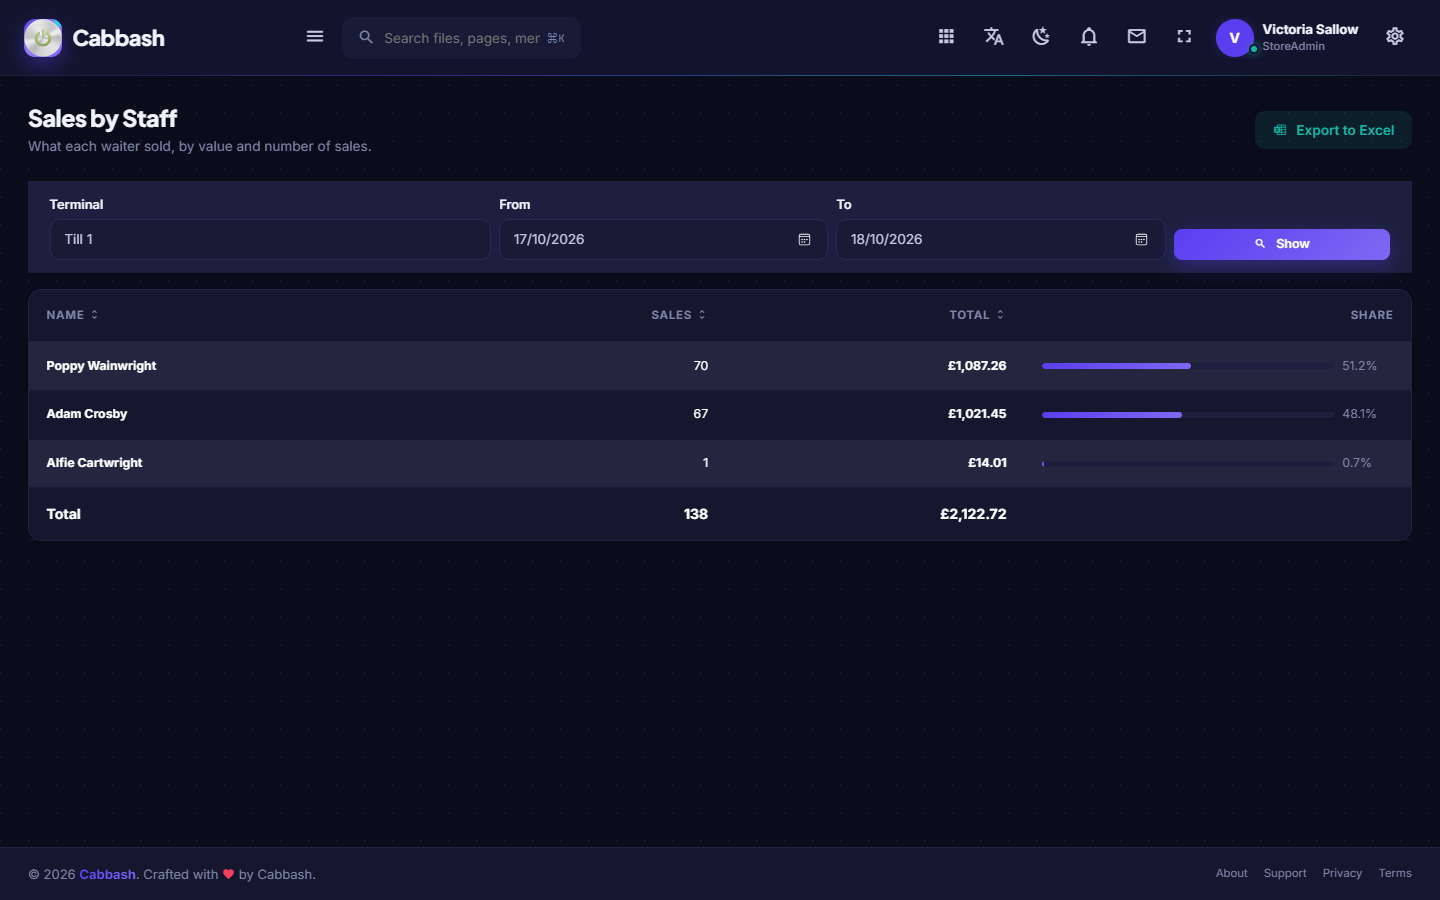Open the mail messages icon
This screenshot has width=1440, height=900.
(1137, 37)
